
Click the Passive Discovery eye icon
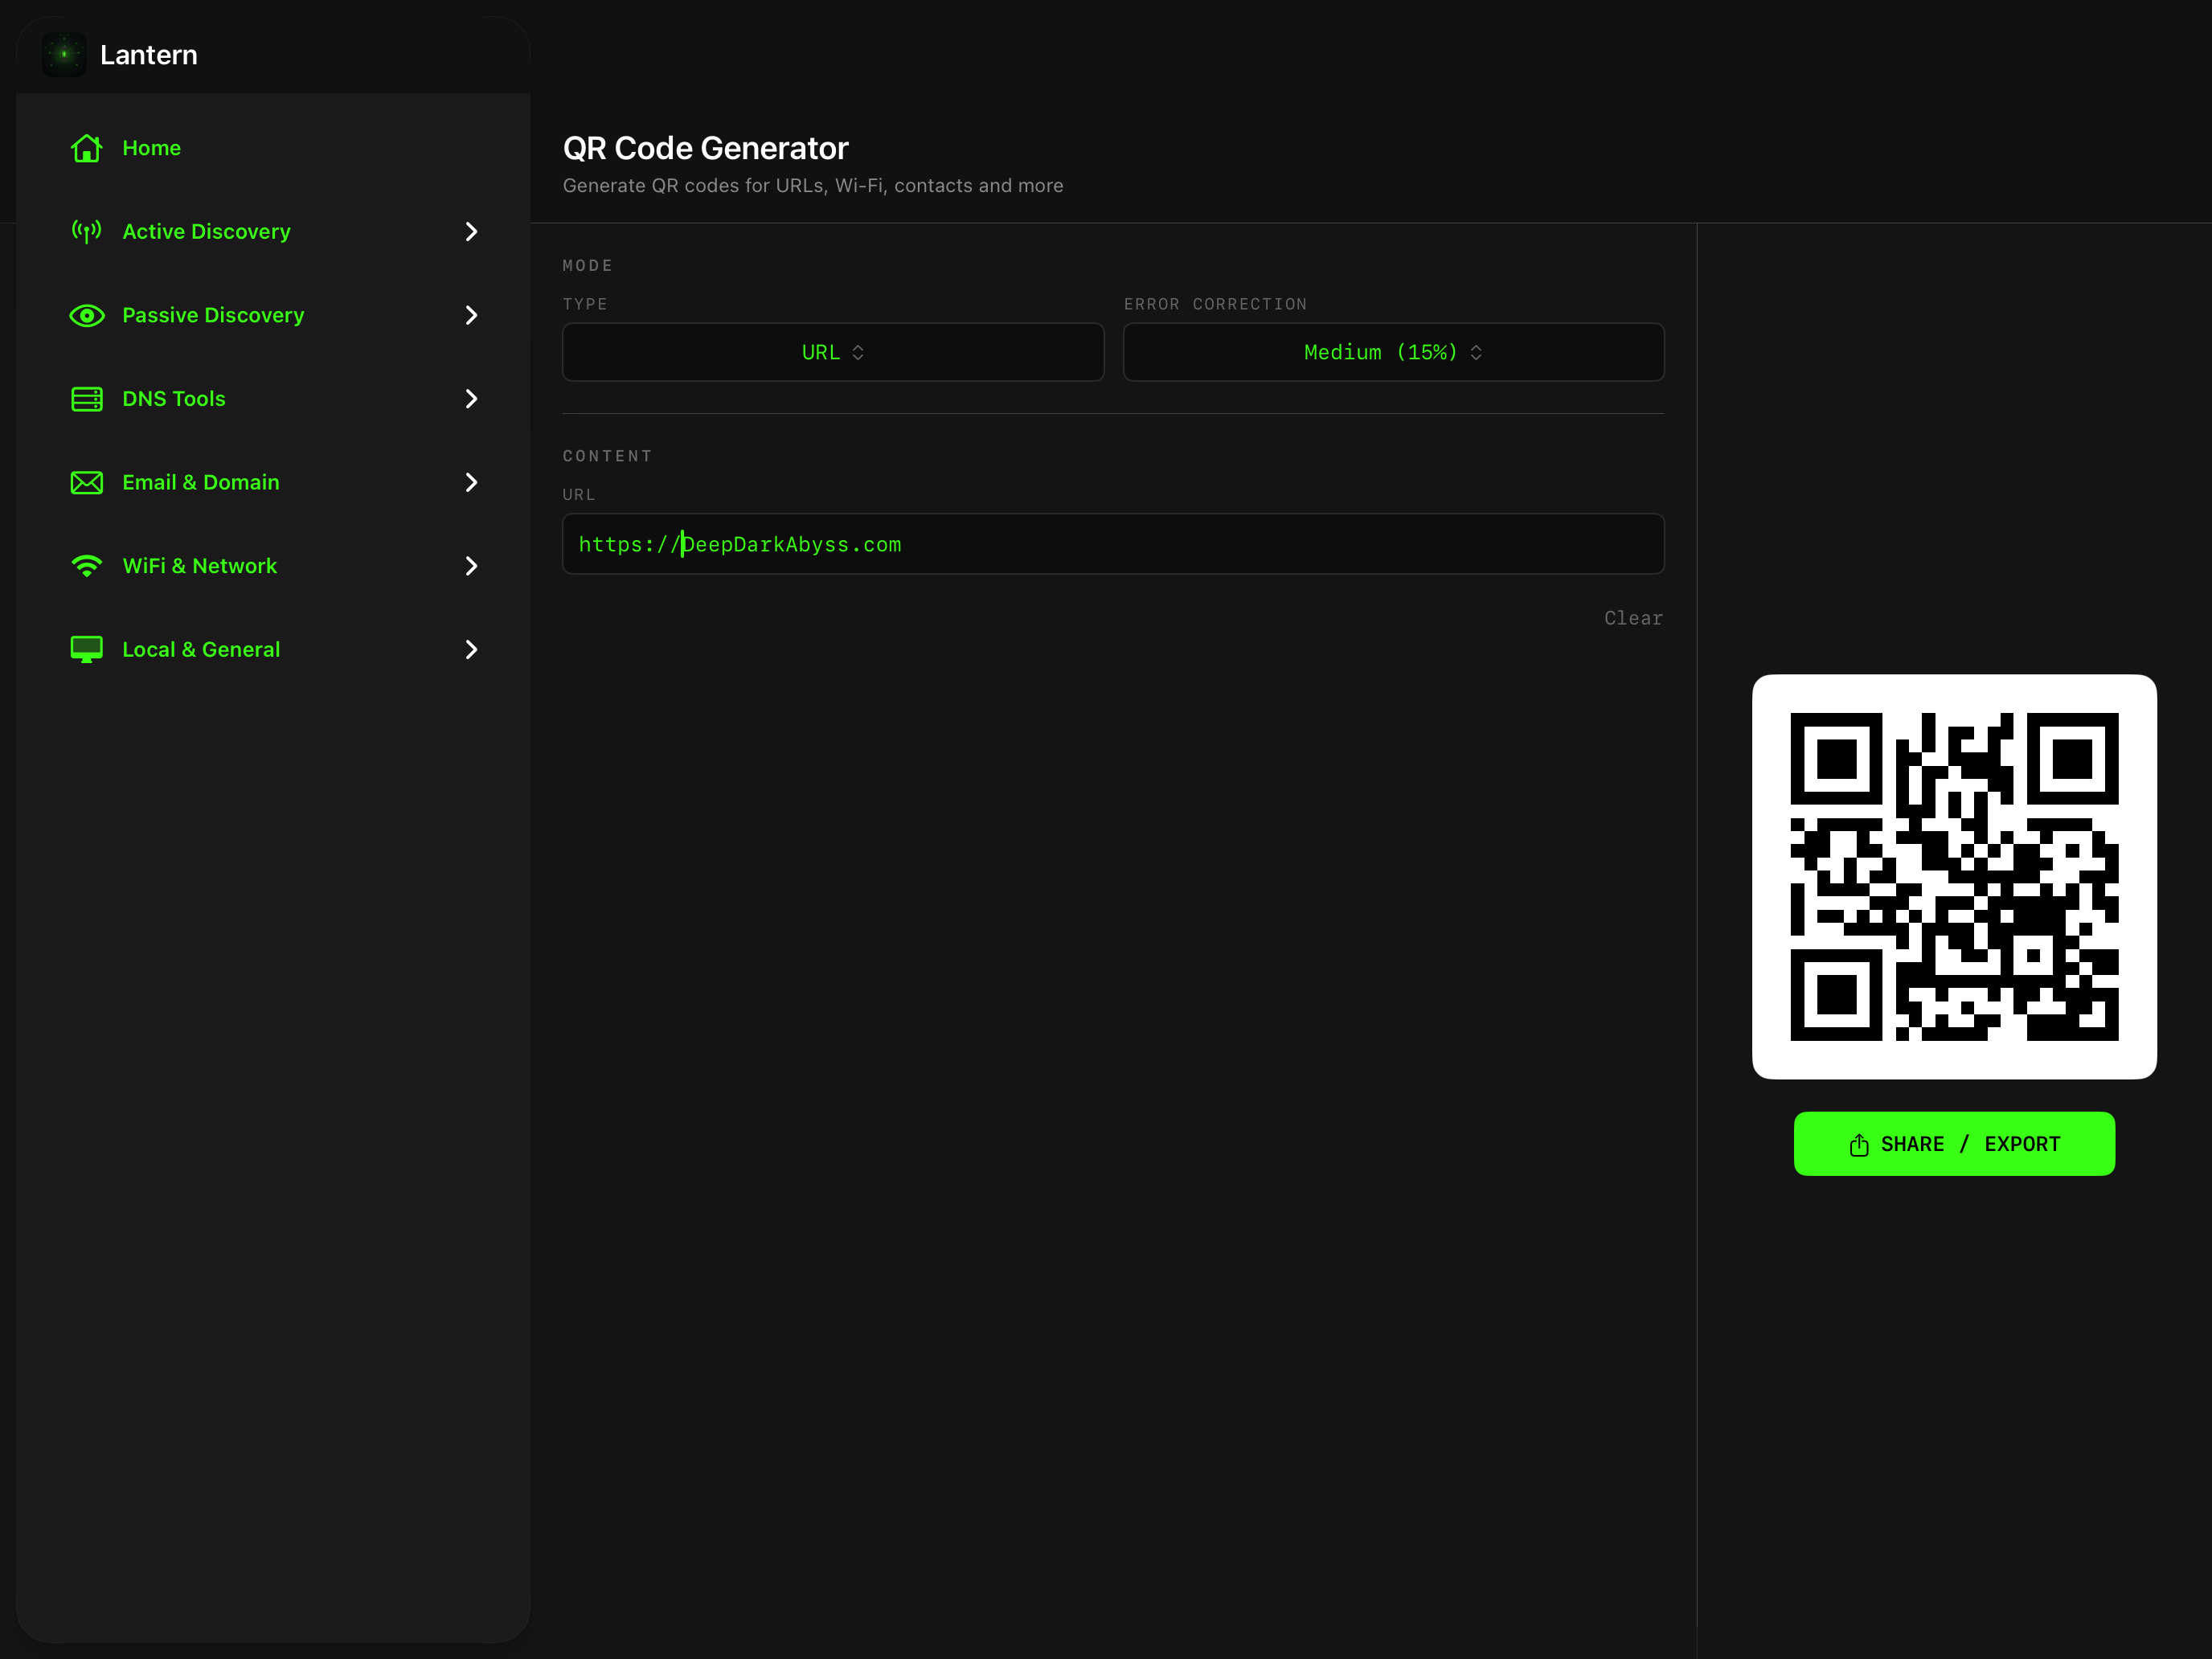pos(86,315)
